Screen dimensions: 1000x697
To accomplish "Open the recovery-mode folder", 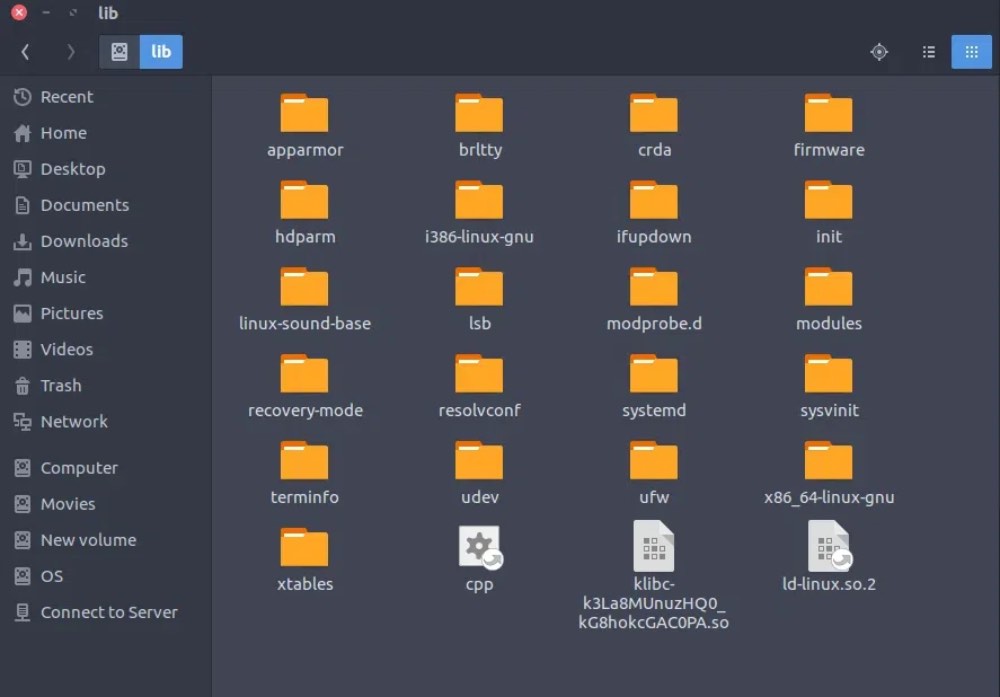I will (x=304, y=373).
